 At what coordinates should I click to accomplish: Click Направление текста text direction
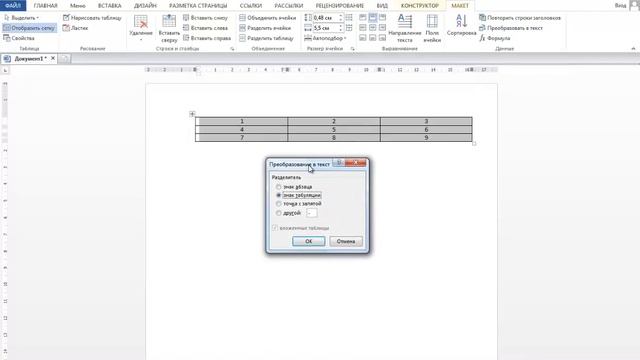pos(404,28)
